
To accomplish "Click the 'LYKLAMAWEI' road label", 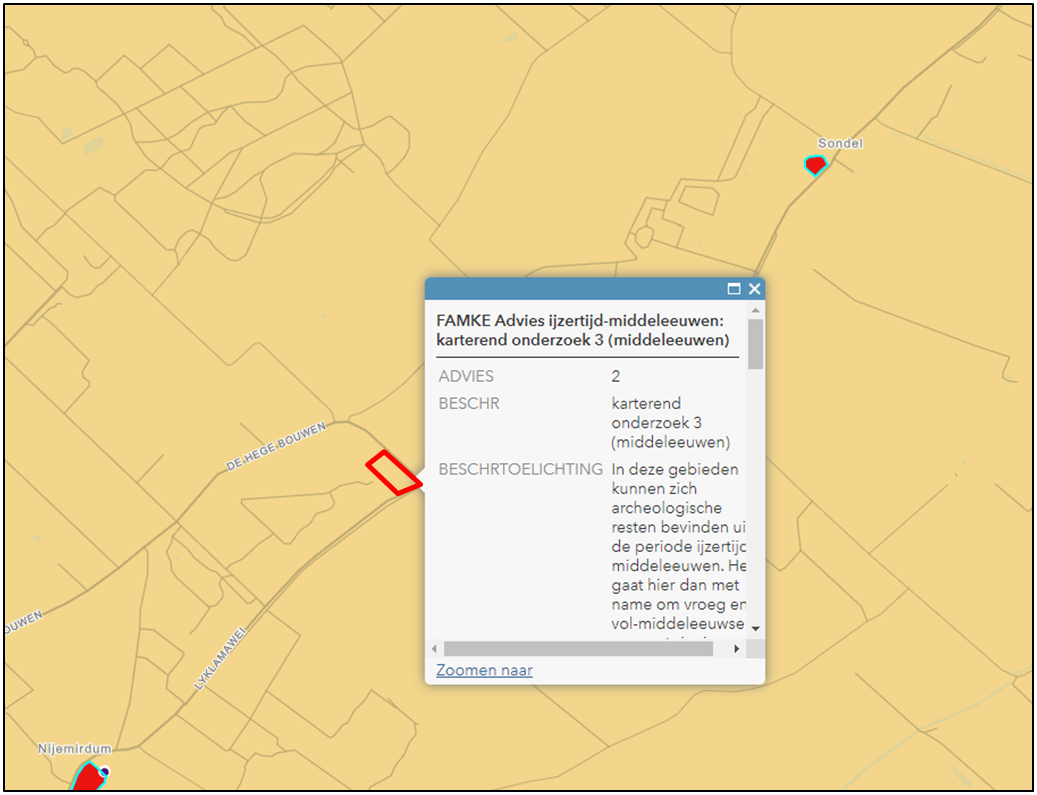I will 220,659.
